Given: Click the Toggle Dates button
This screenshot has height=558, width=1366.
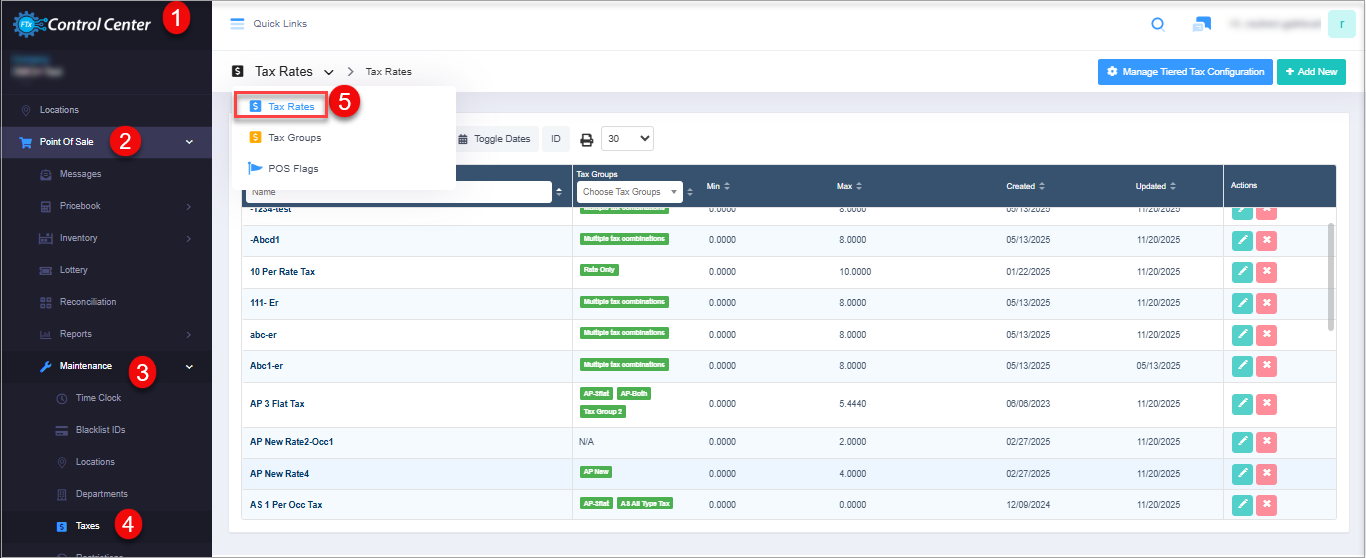Looking at the screenshot, I should (x=494, y=139).
